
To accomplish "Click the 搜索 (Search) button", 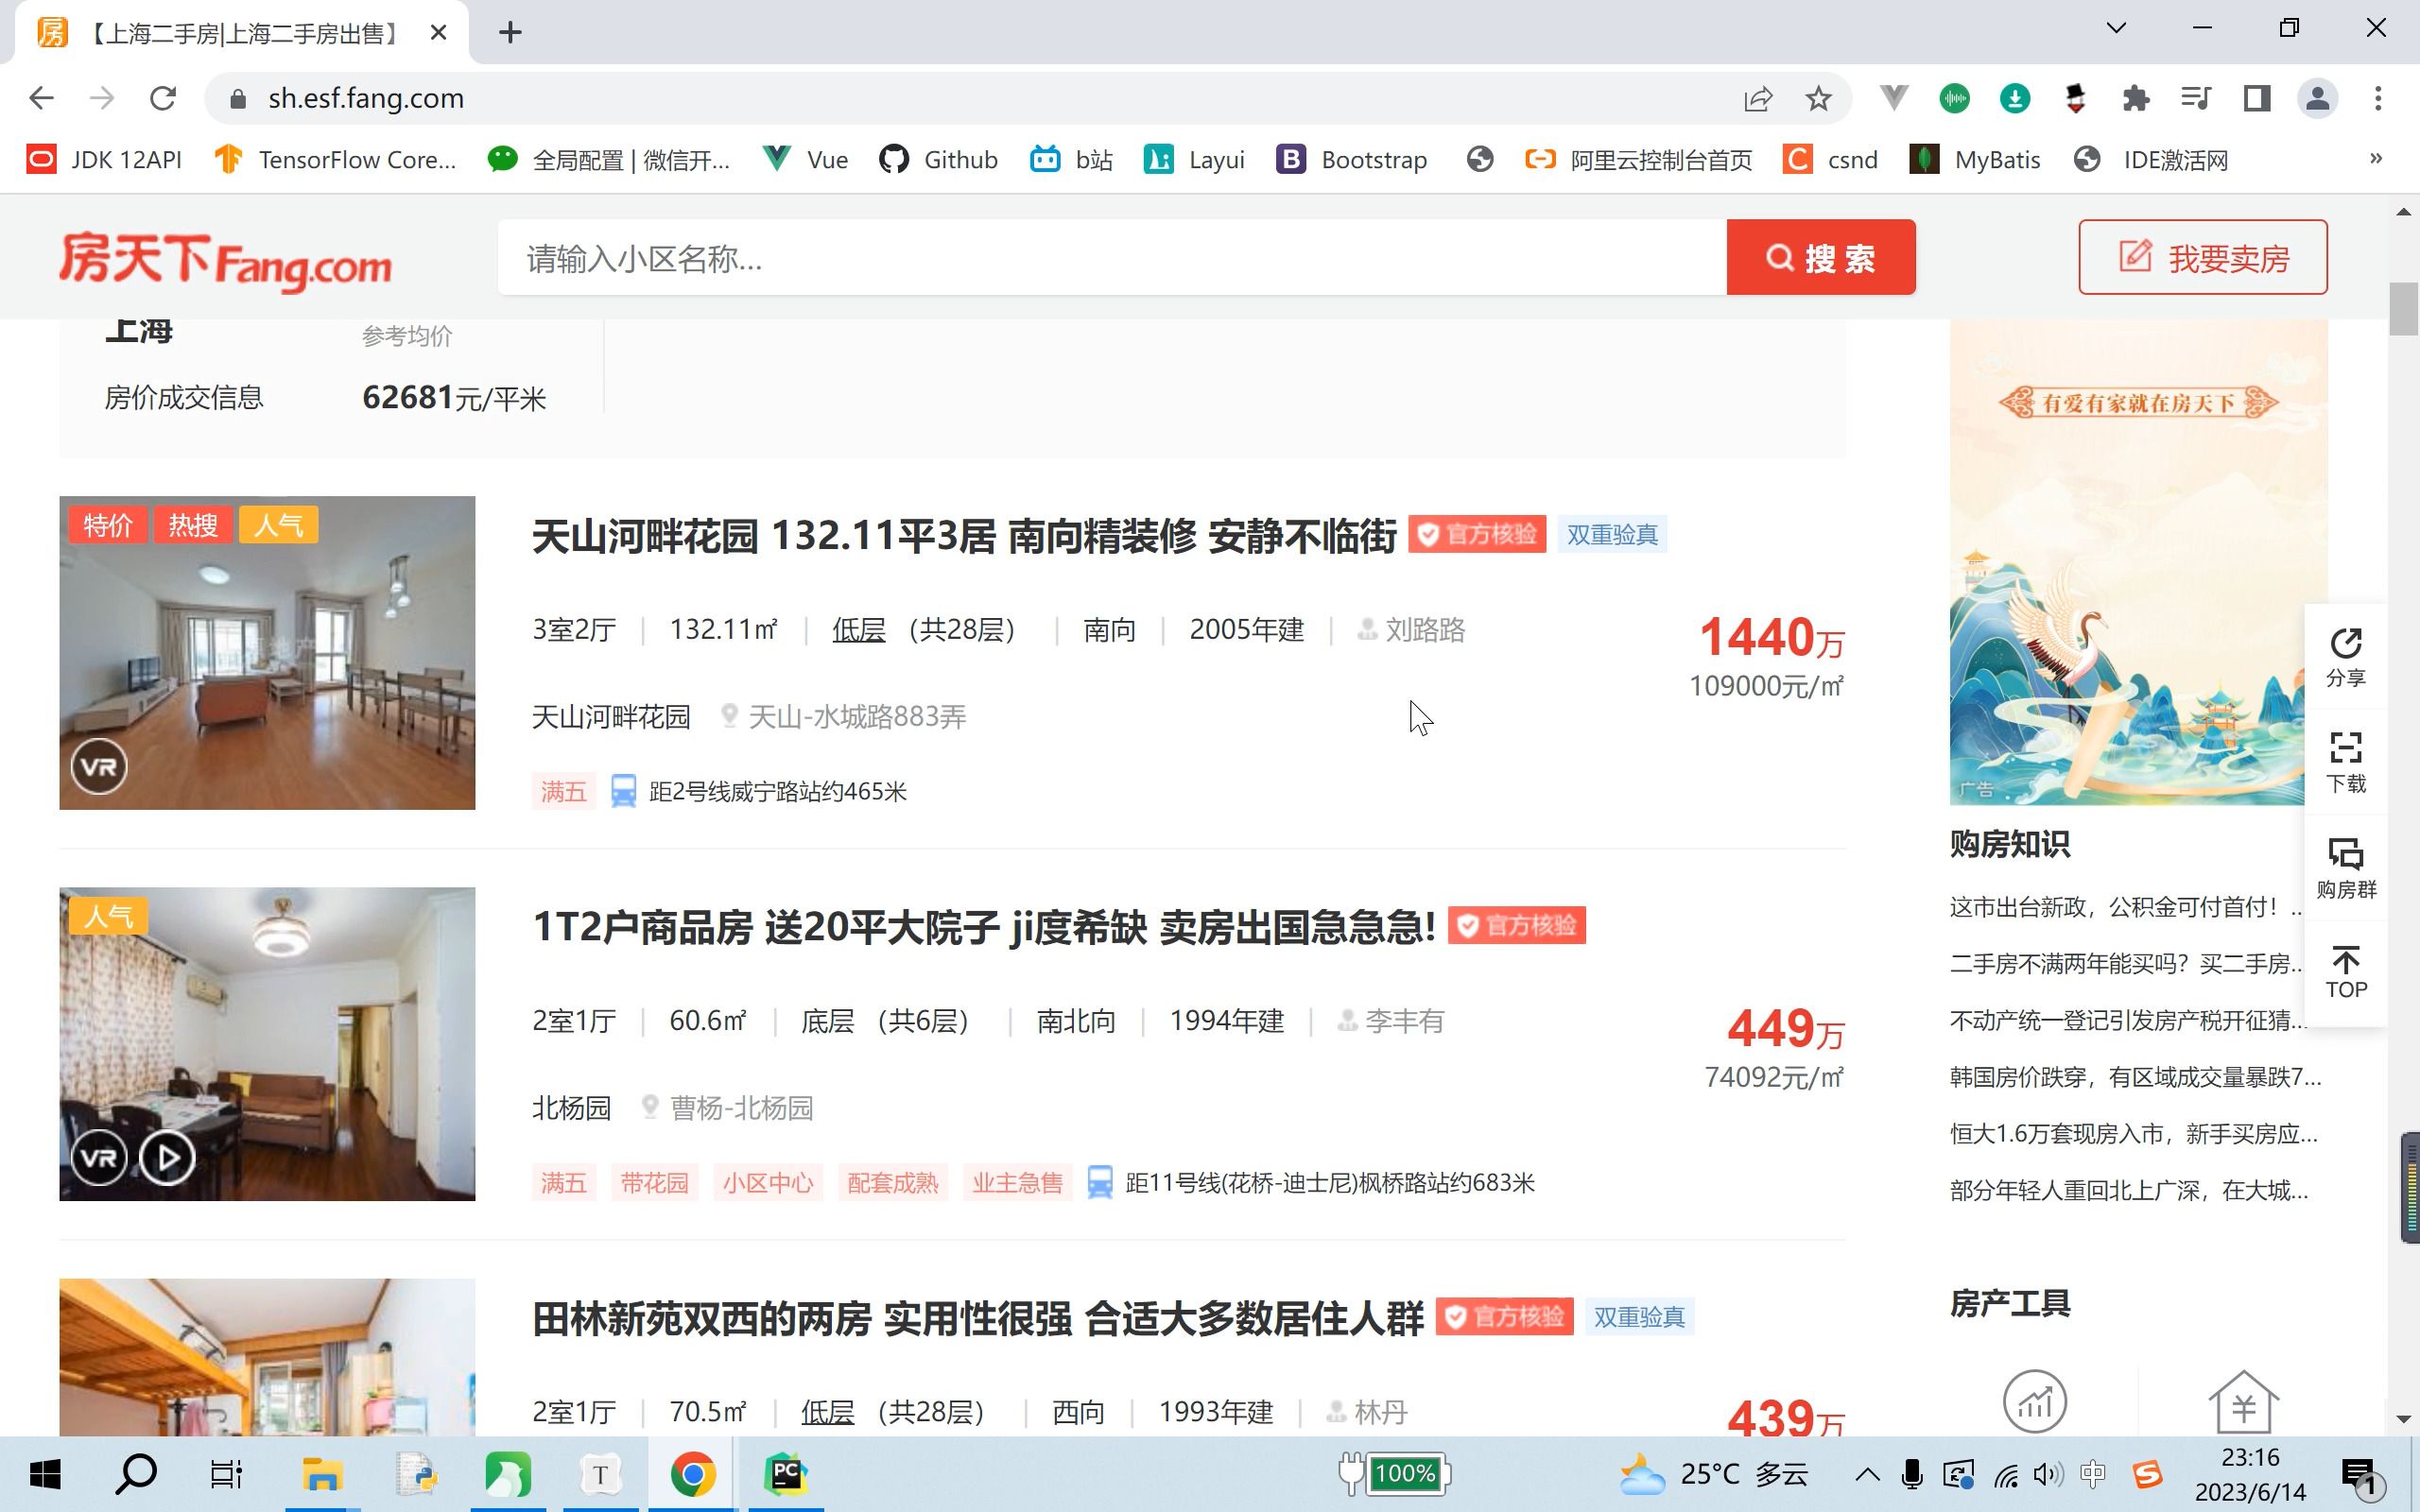I will point(1821,256).
